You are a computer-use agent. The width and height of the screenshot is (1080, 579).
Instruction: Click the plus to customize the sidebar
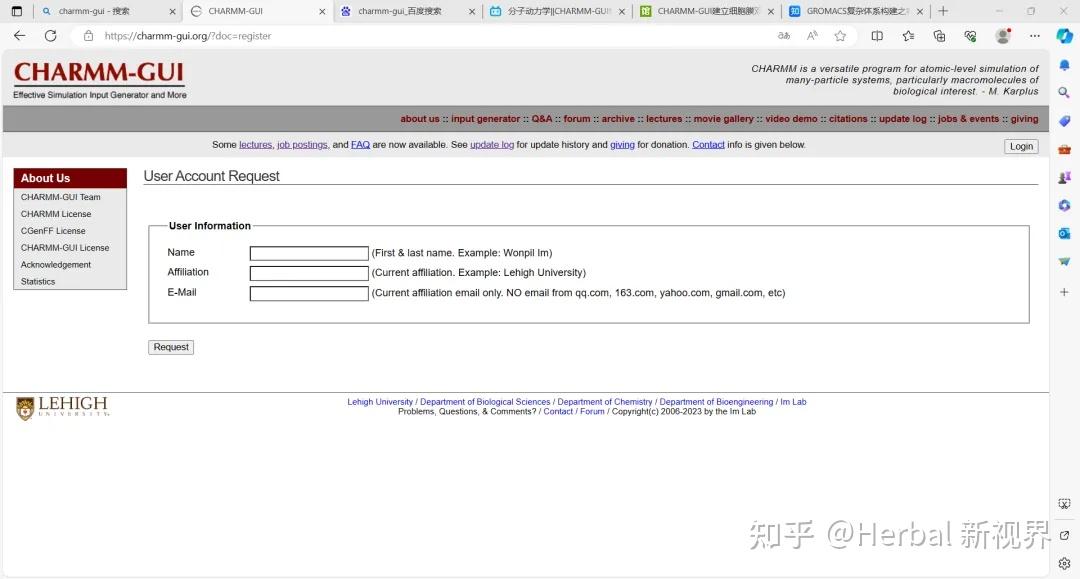click(1064, 292)
